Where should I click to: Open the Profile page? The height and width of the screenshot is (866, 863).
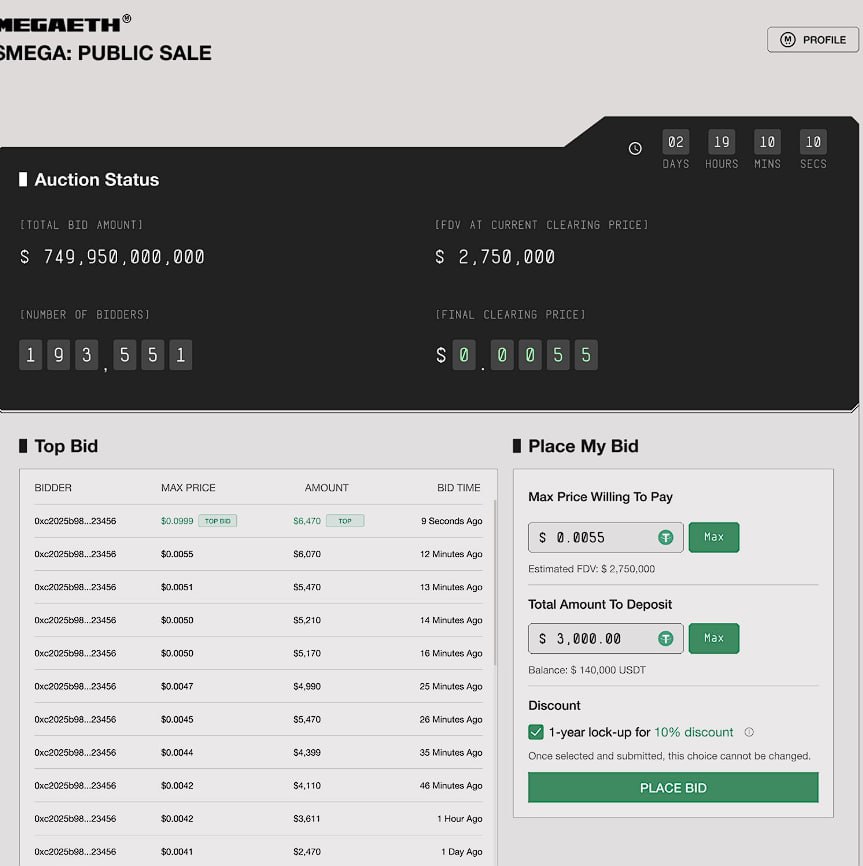[813, 40]
